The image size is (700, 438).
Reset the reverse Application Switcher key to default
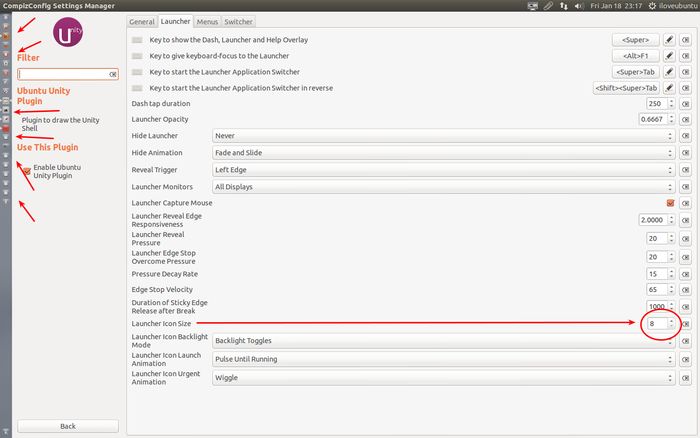[x=685, y=88]
